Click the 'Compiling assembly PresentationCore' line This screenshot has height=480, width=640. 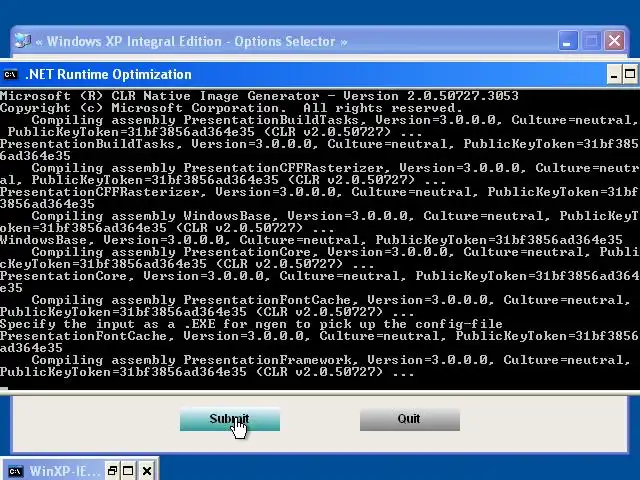click(335, 252)
